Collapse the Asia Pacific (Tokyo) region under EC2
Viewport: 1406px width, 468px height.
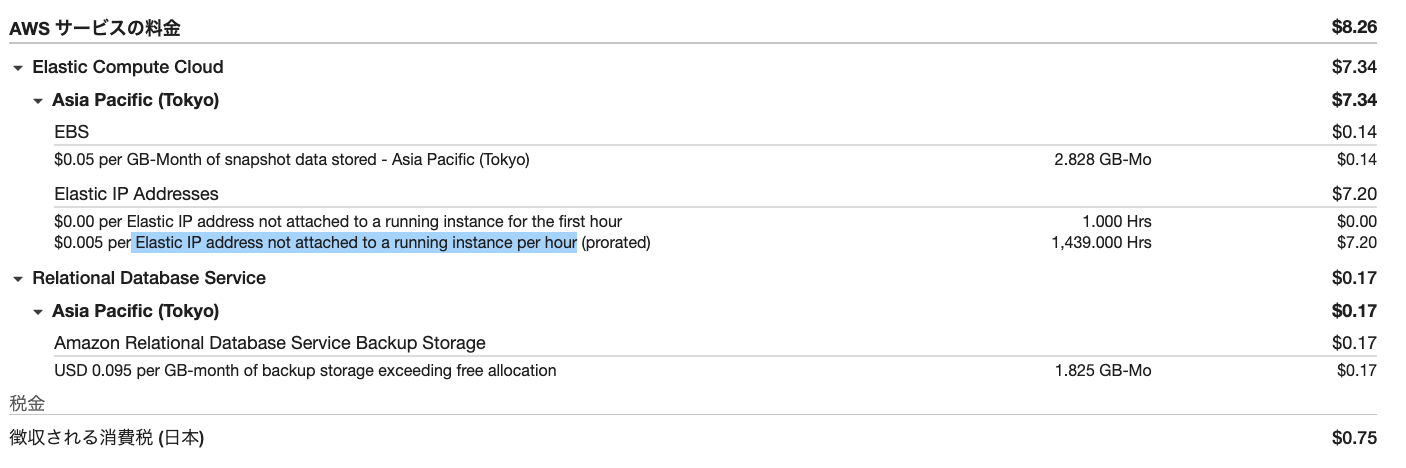click(x=38, y=101)
